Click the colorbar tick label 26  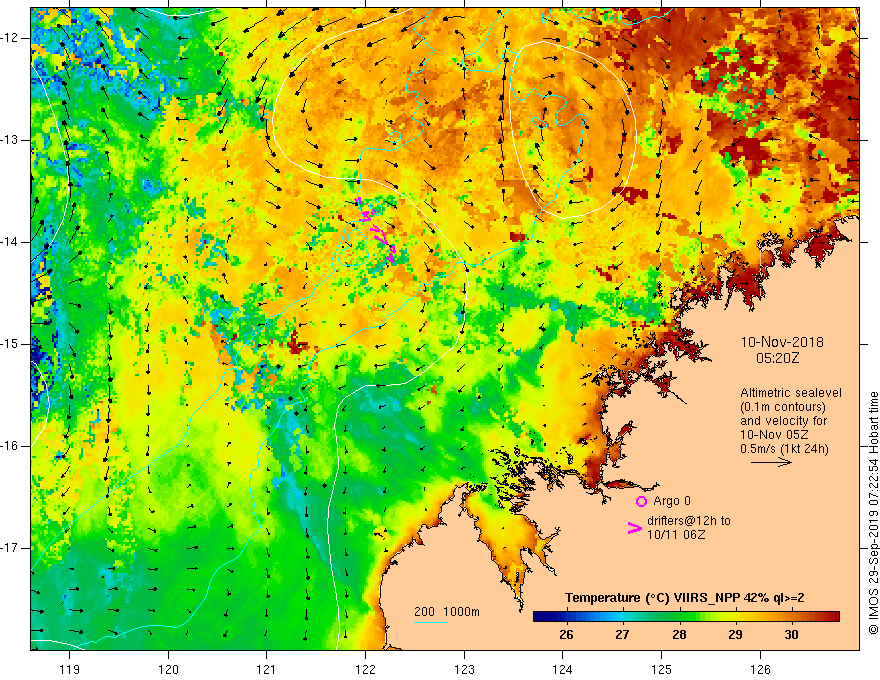click(x=566, y=635)
